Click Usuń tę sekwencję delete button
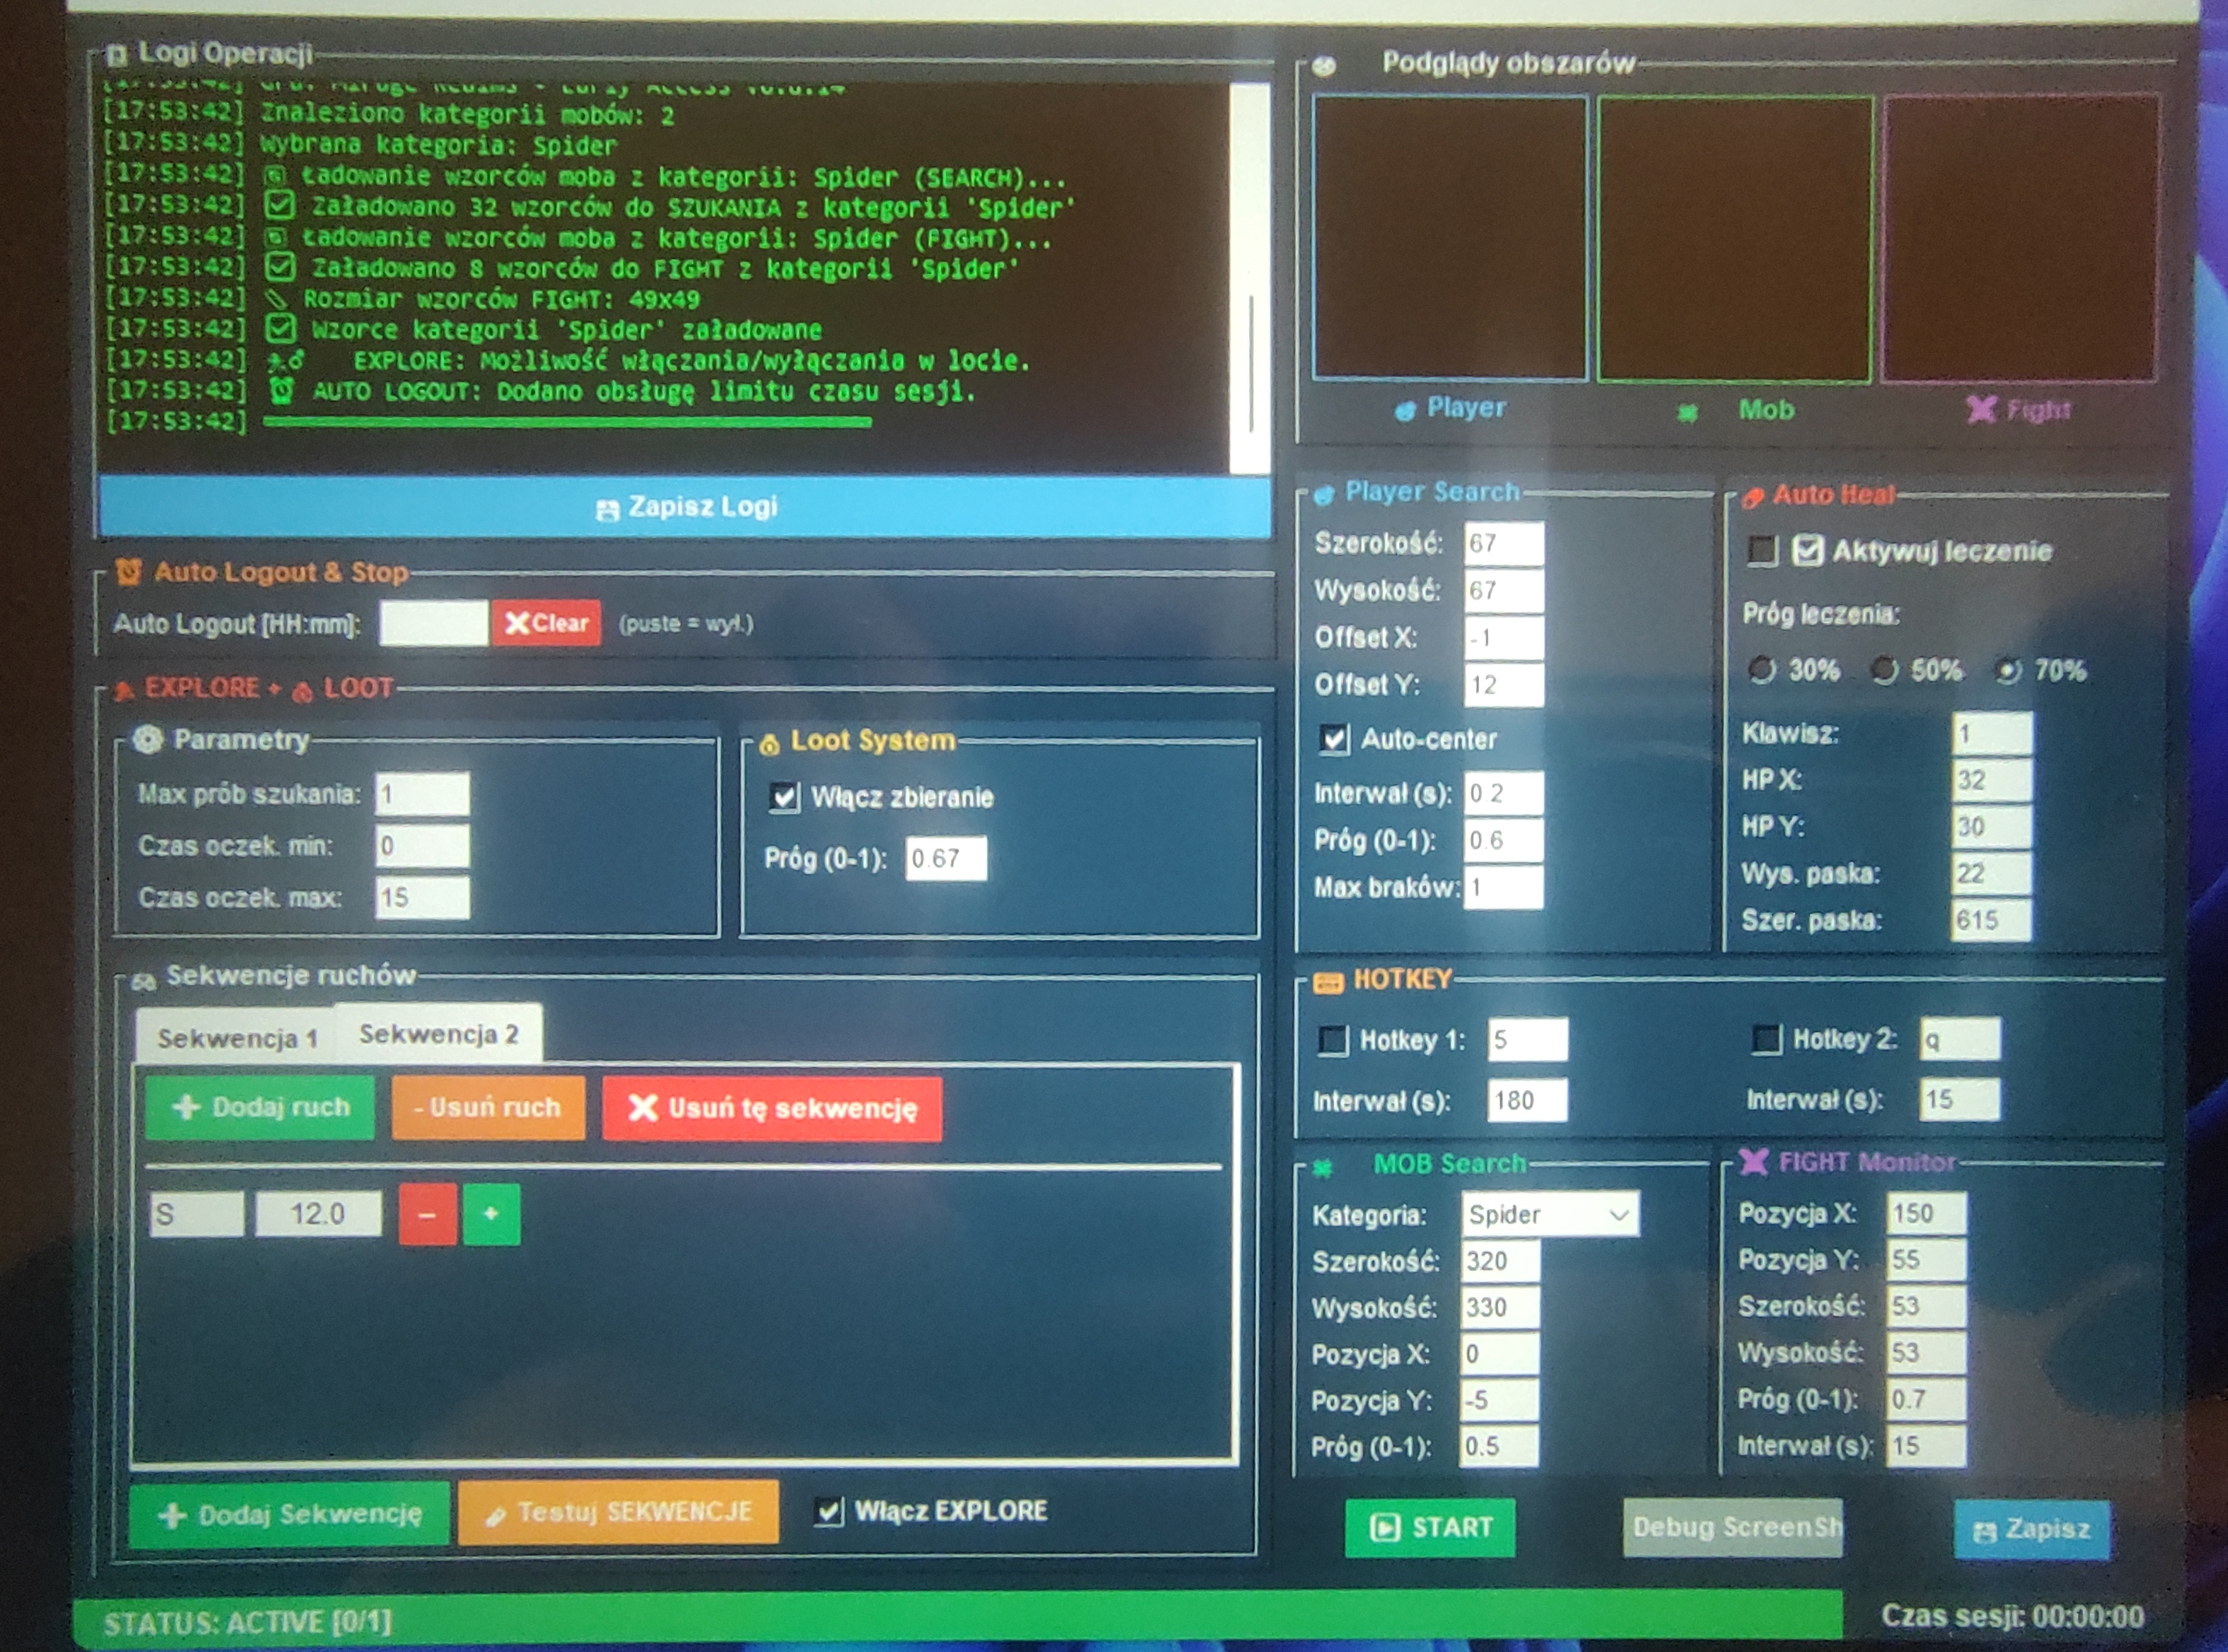The width and height of the screenshot is (2228, 1652). (x=772, y=1108)
